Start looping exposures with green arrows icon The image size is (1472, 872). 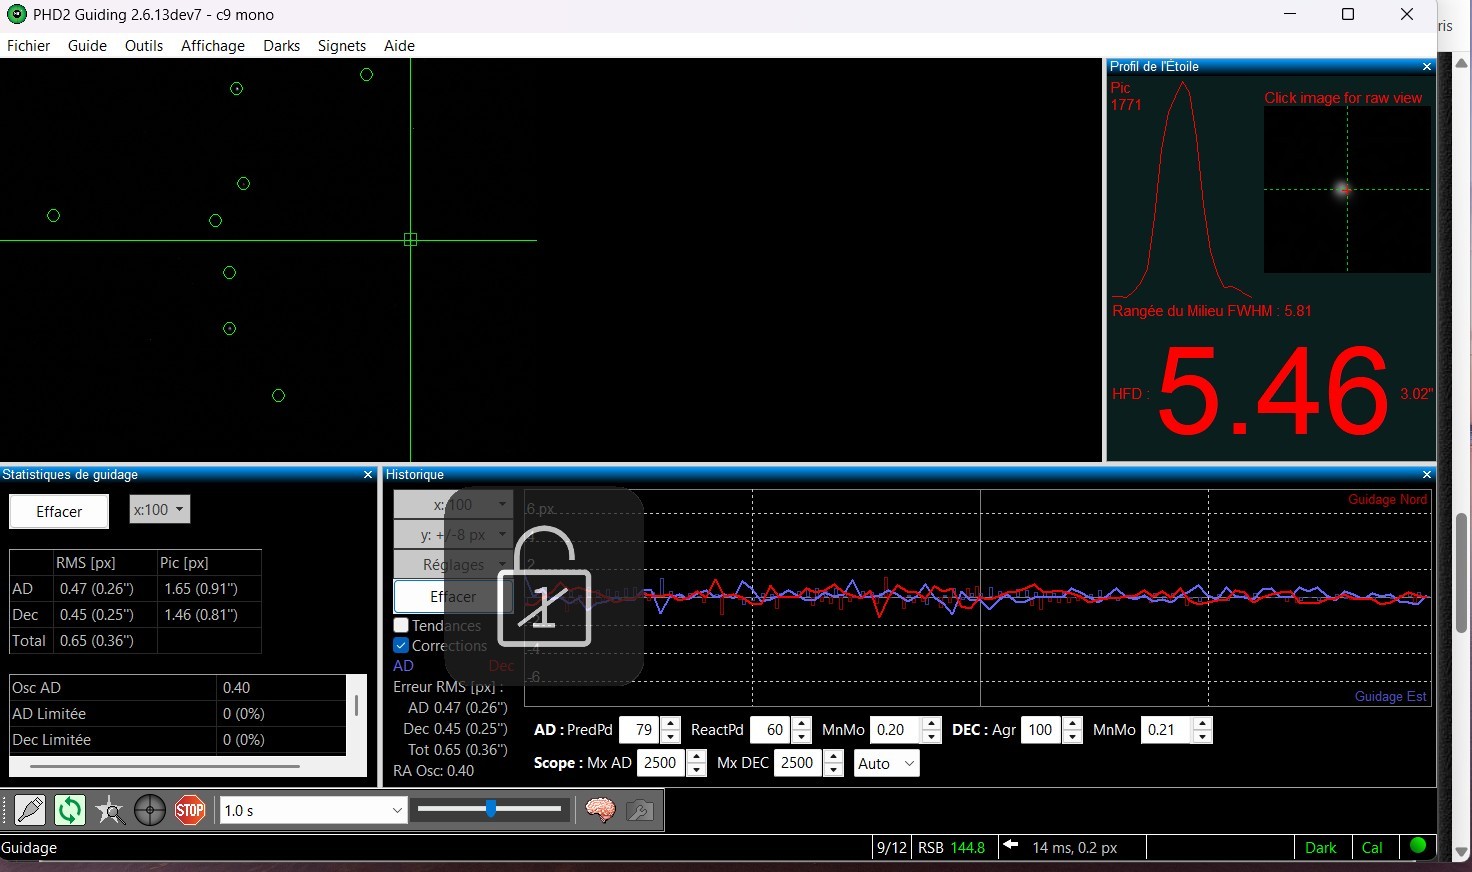(x=70, y=810)
